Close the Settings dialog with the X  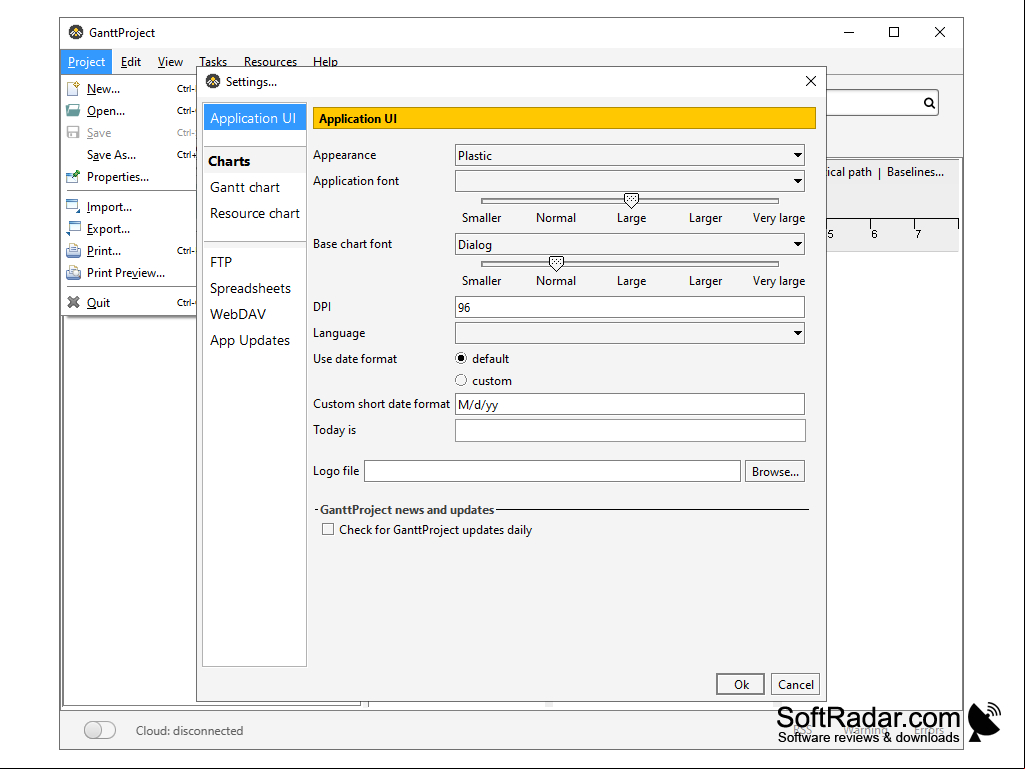811,81
